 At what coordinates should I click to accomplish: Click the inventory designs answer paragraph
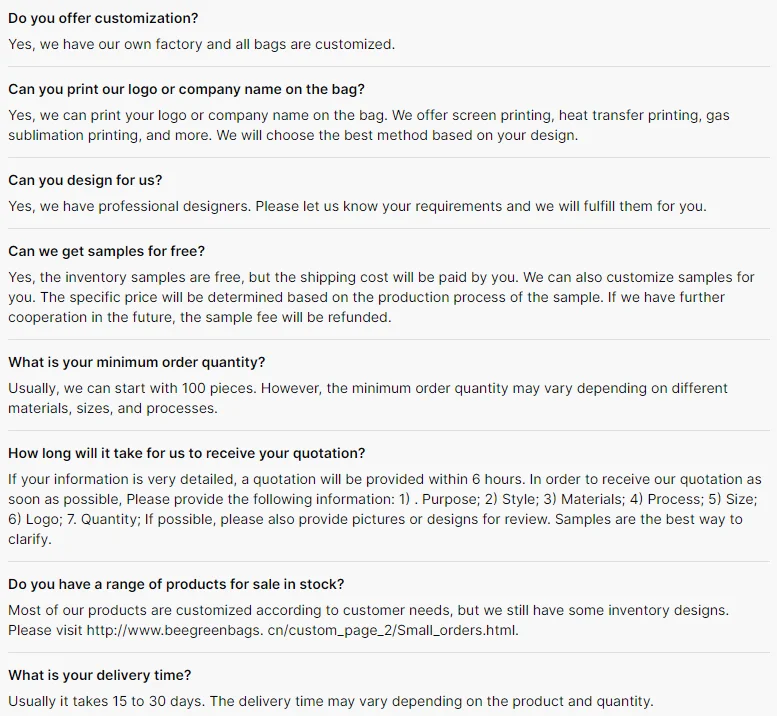[x=368, y=620]
